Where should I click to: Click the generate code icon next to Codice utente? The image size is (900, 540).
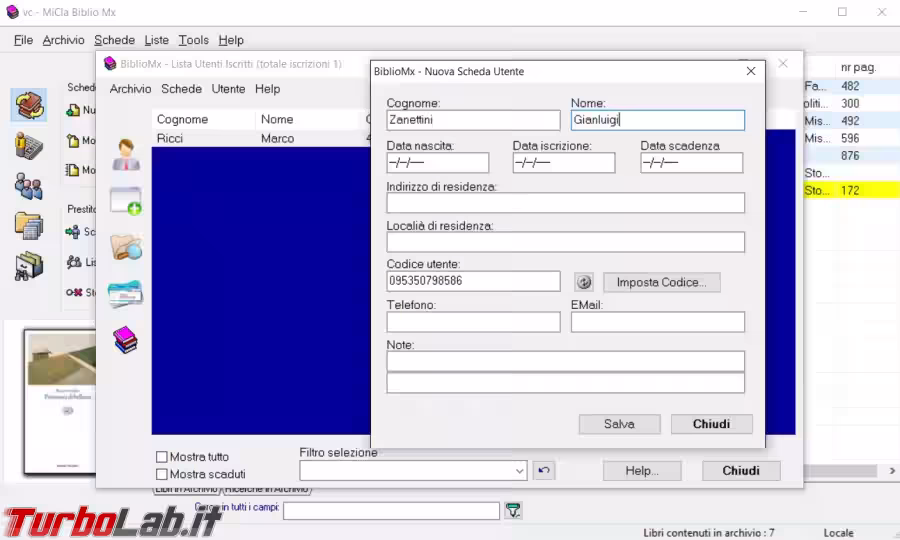[584, 282]
